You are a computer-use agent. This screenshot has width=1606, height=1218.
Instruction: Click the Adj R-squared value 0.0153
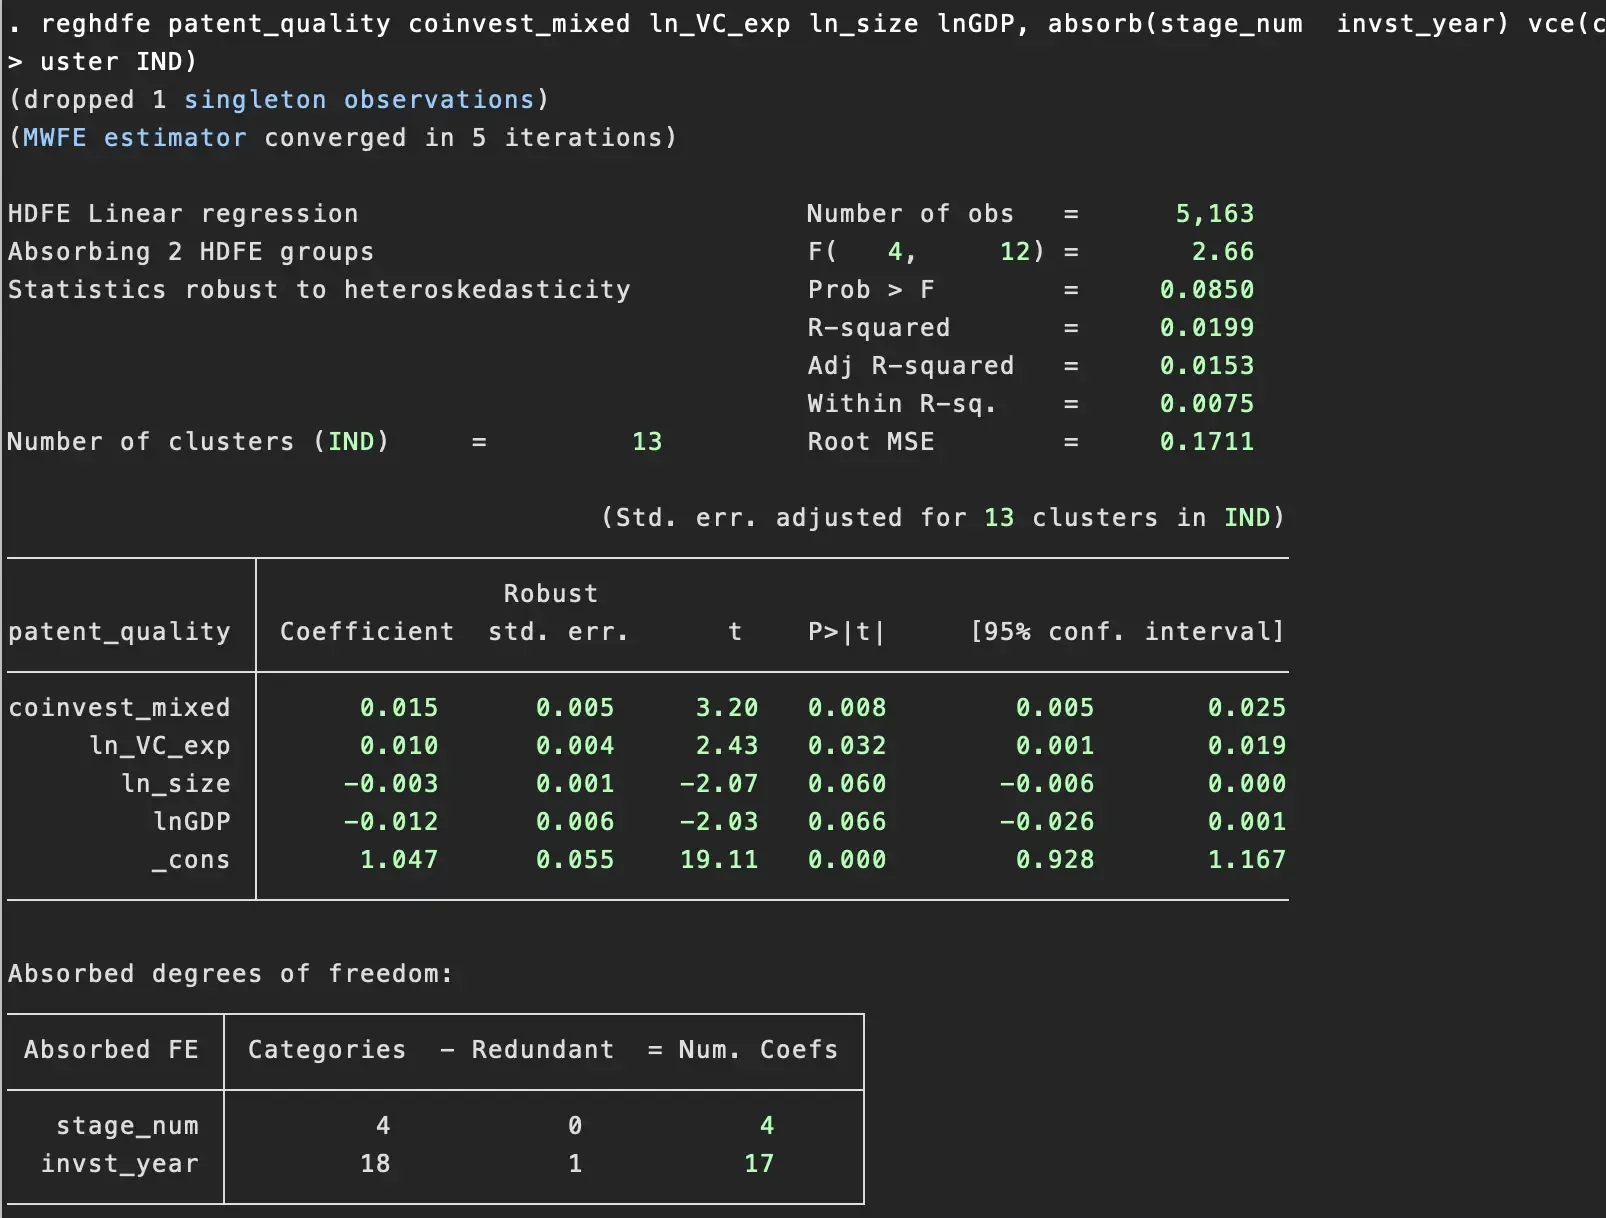pyautogui.click(x=1206, y=366)
